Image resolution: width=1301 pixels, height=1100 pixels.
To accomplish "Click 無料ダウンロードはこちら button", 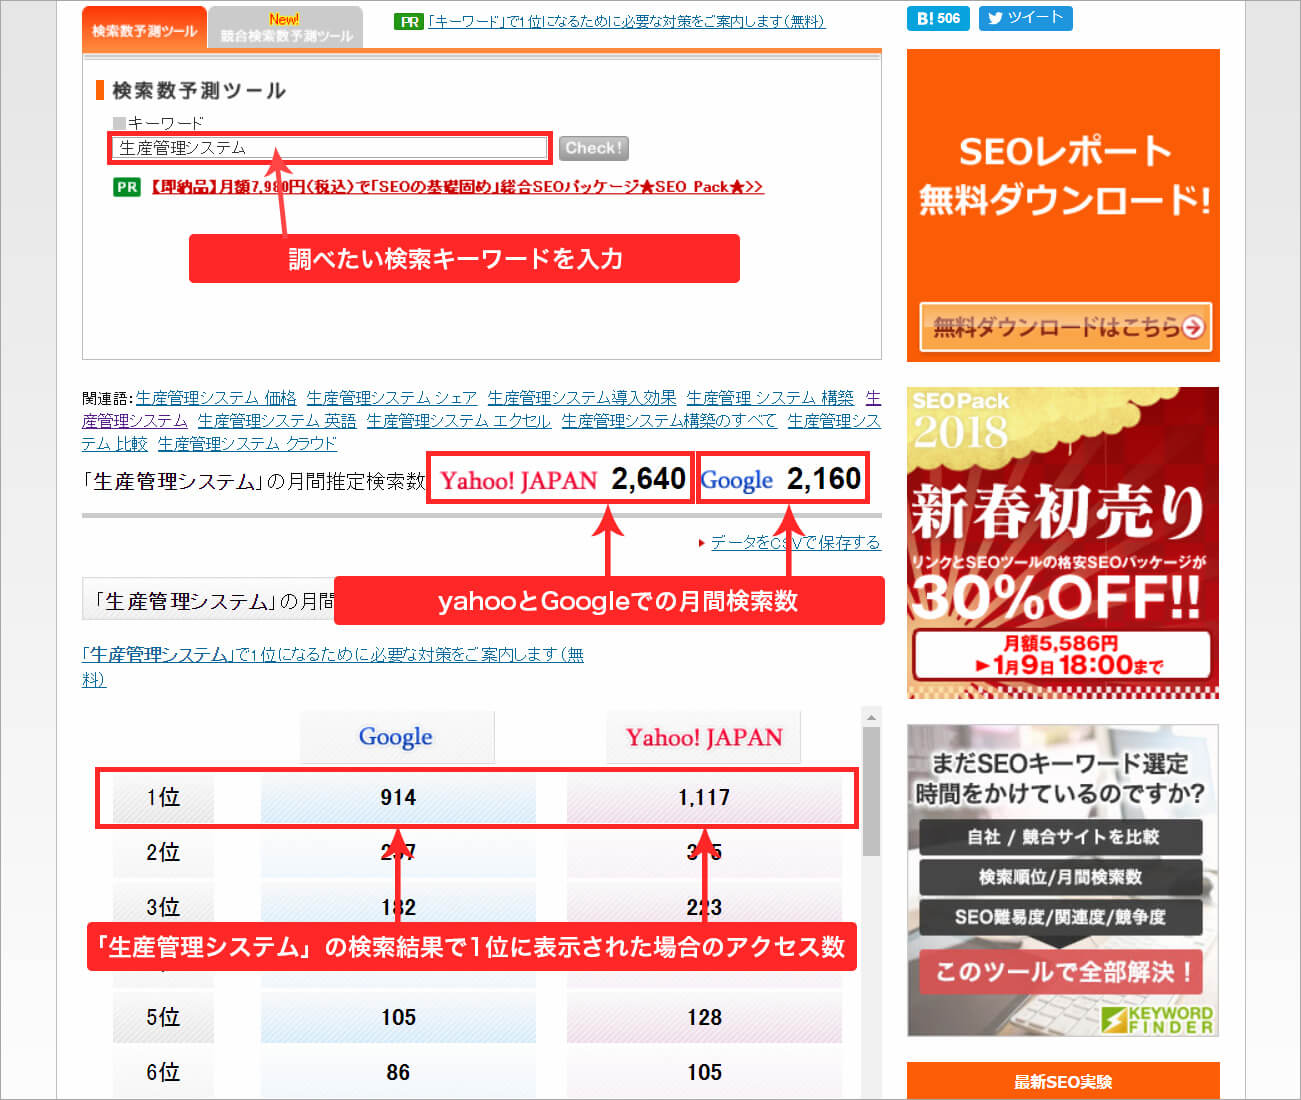I will [1066, 327].
